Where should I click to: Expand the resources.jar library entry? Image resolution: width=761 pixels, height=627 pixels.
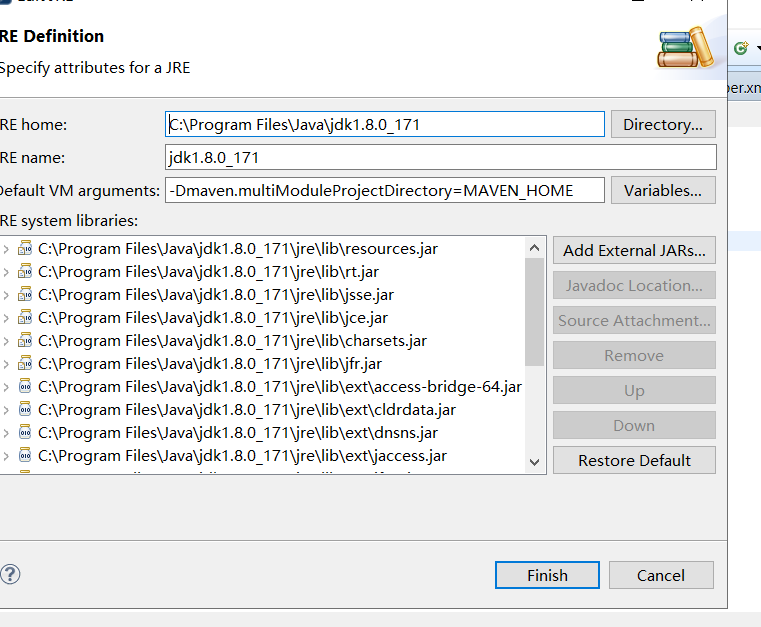point(6,249)
